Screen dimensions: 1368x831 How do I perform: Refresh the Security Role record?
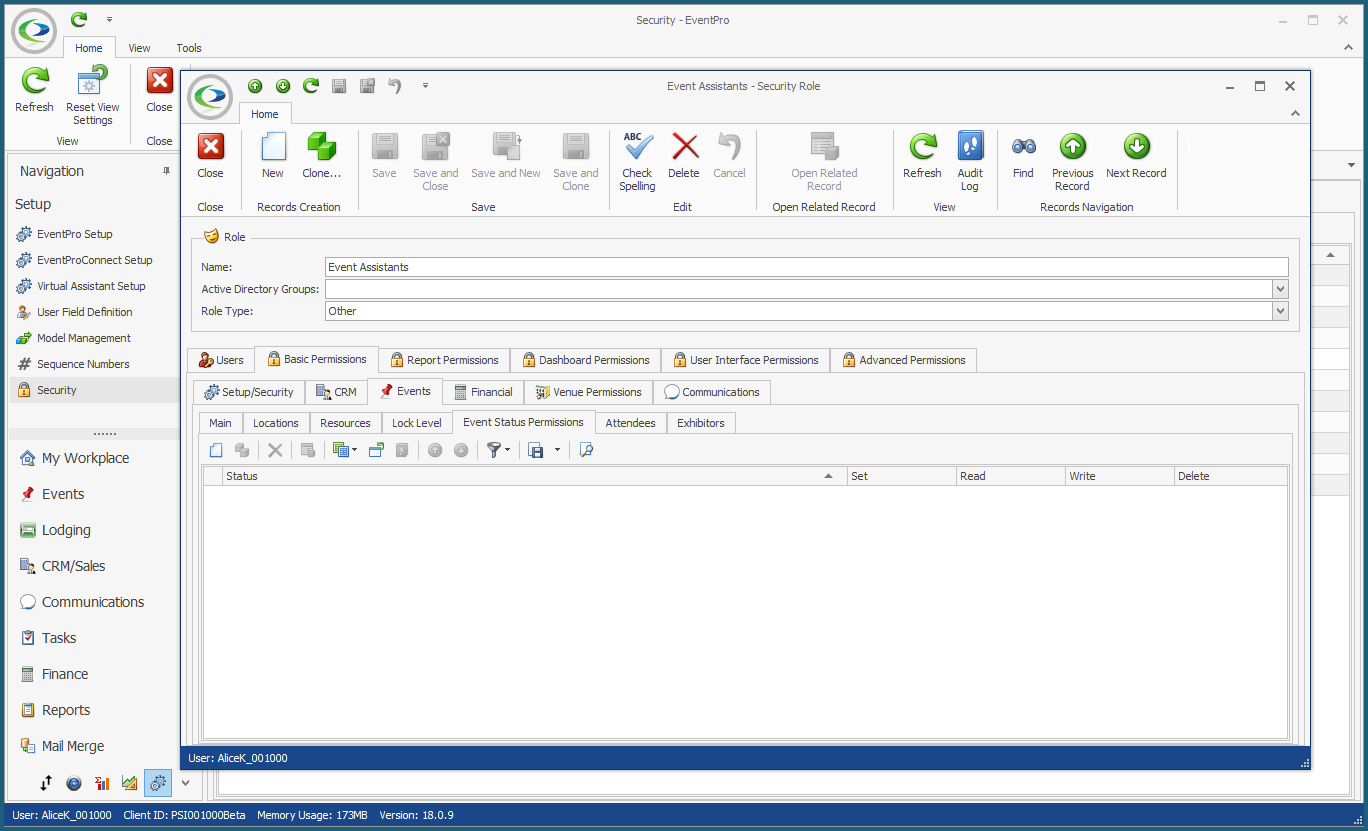click(922, 156)
